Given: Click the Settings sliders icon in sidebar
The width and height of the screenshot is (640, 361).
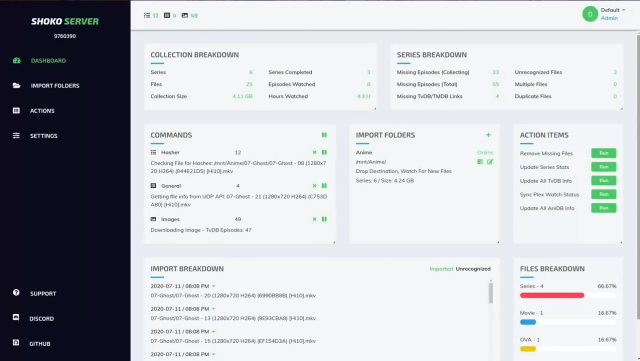Looking at the screenshot, I should 16,136.
